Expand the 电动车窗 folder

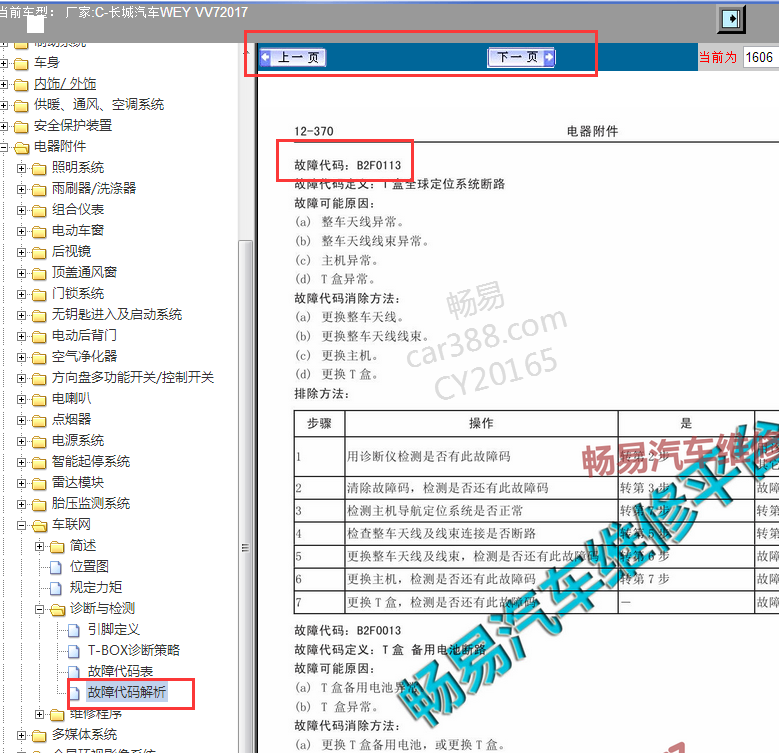(x=21, y=231)
